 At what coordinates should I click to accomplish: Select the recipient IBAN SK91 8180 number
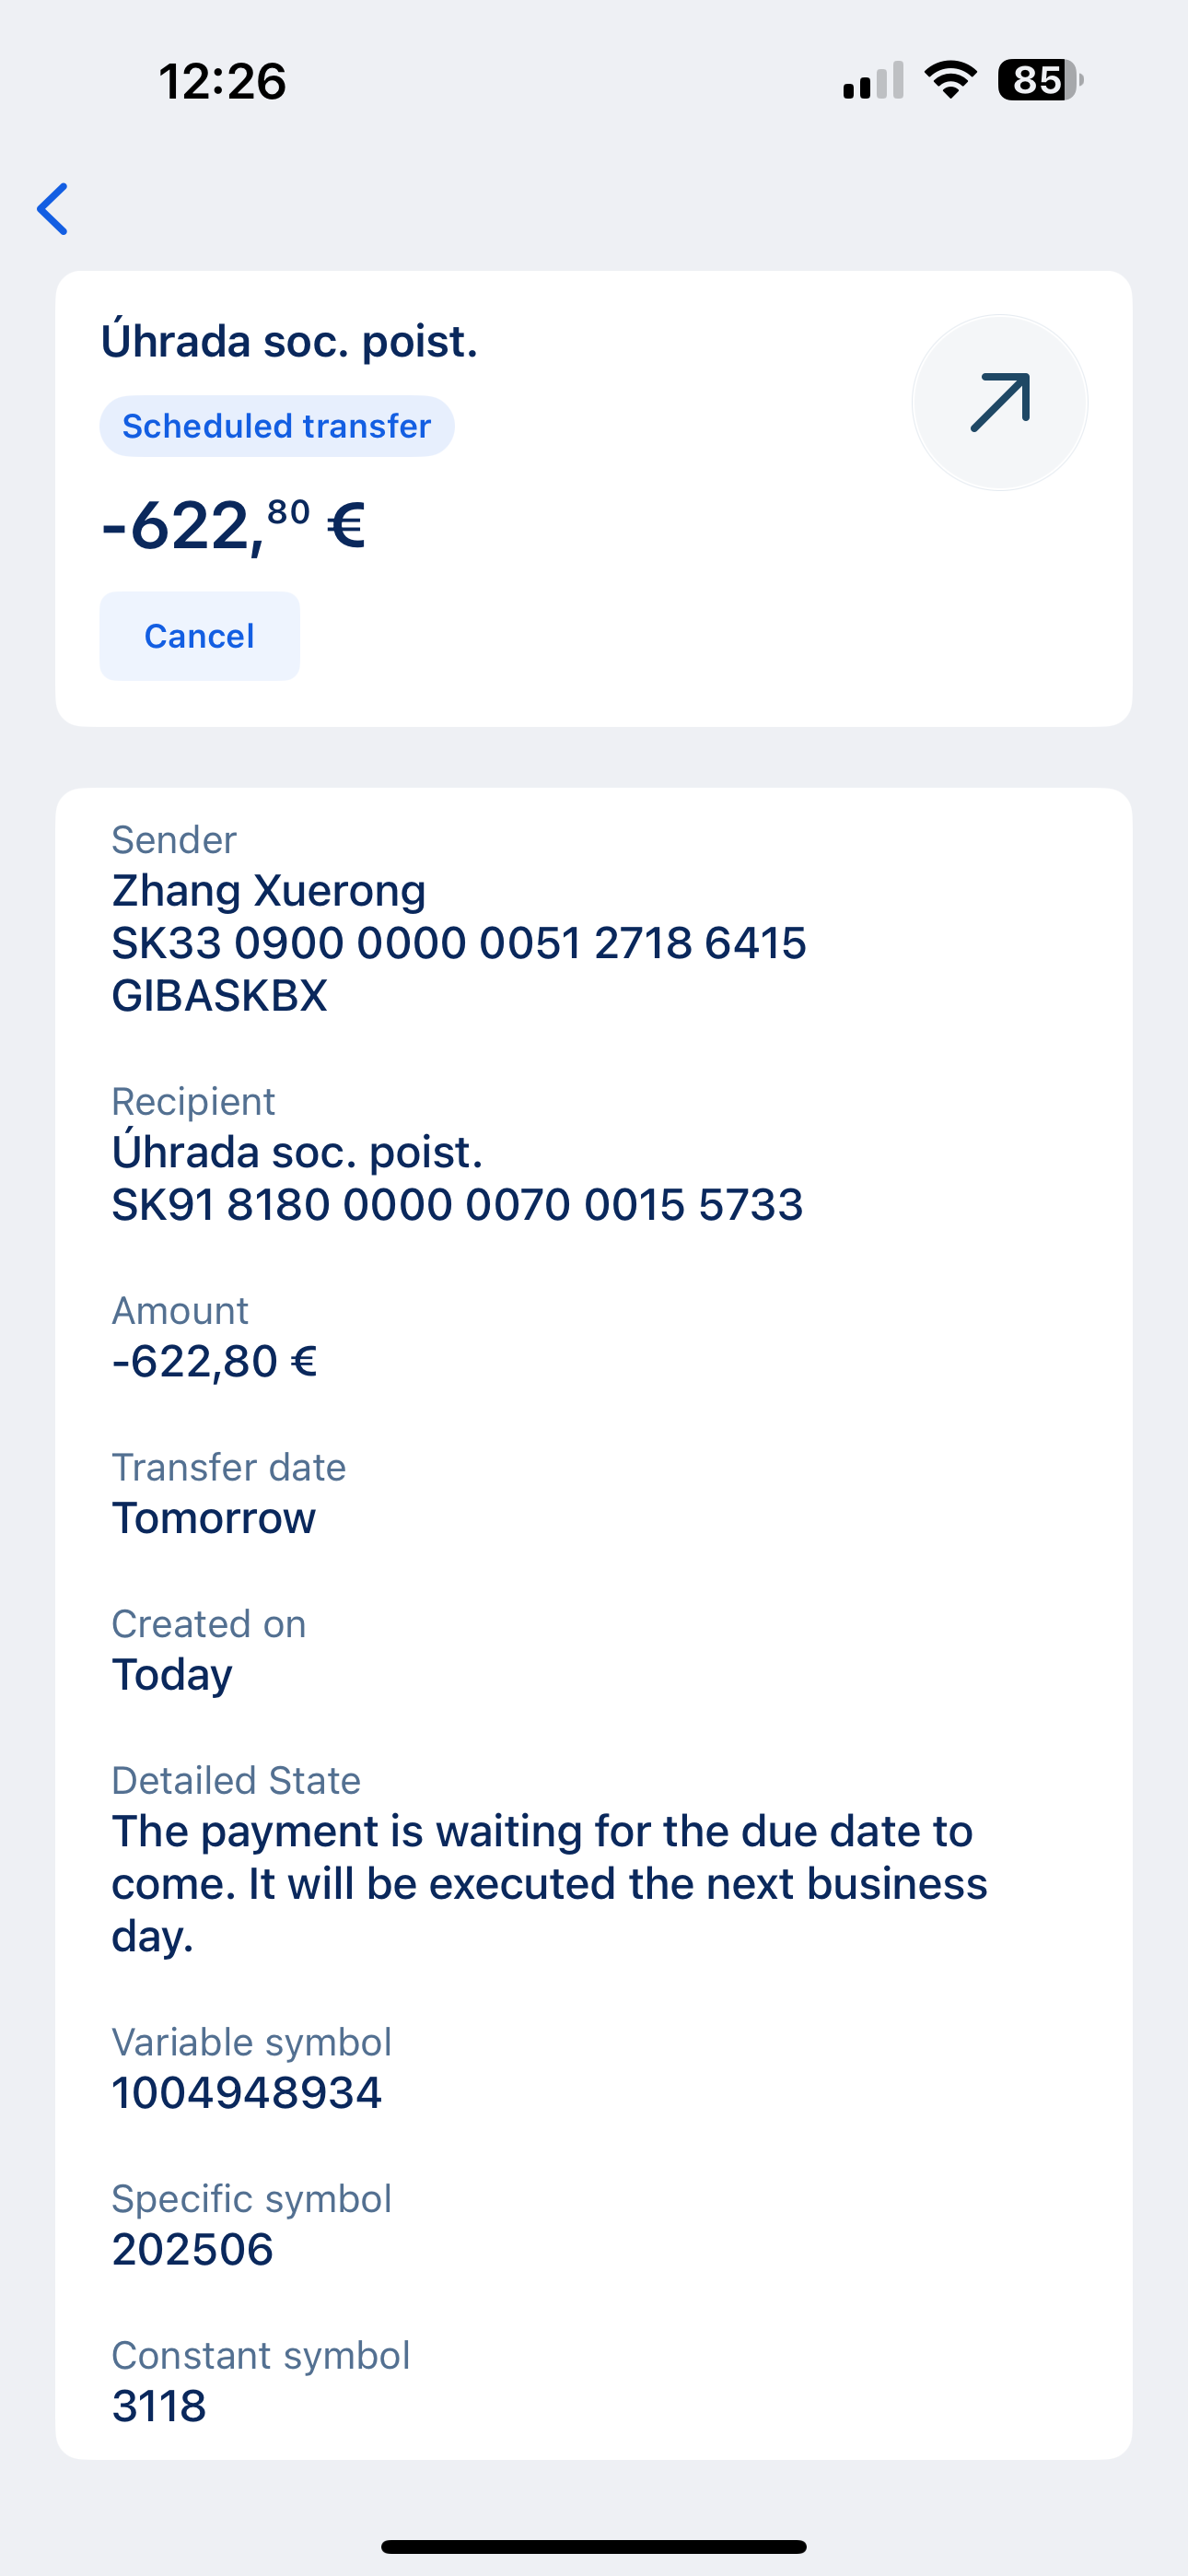[x=457, y=1205]
